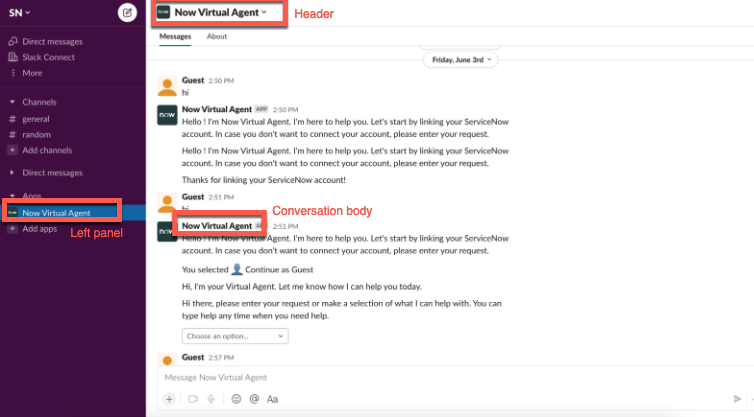Screen dimensions: 754x417
Task: Click Add channels plus icon
Action: 13,150
